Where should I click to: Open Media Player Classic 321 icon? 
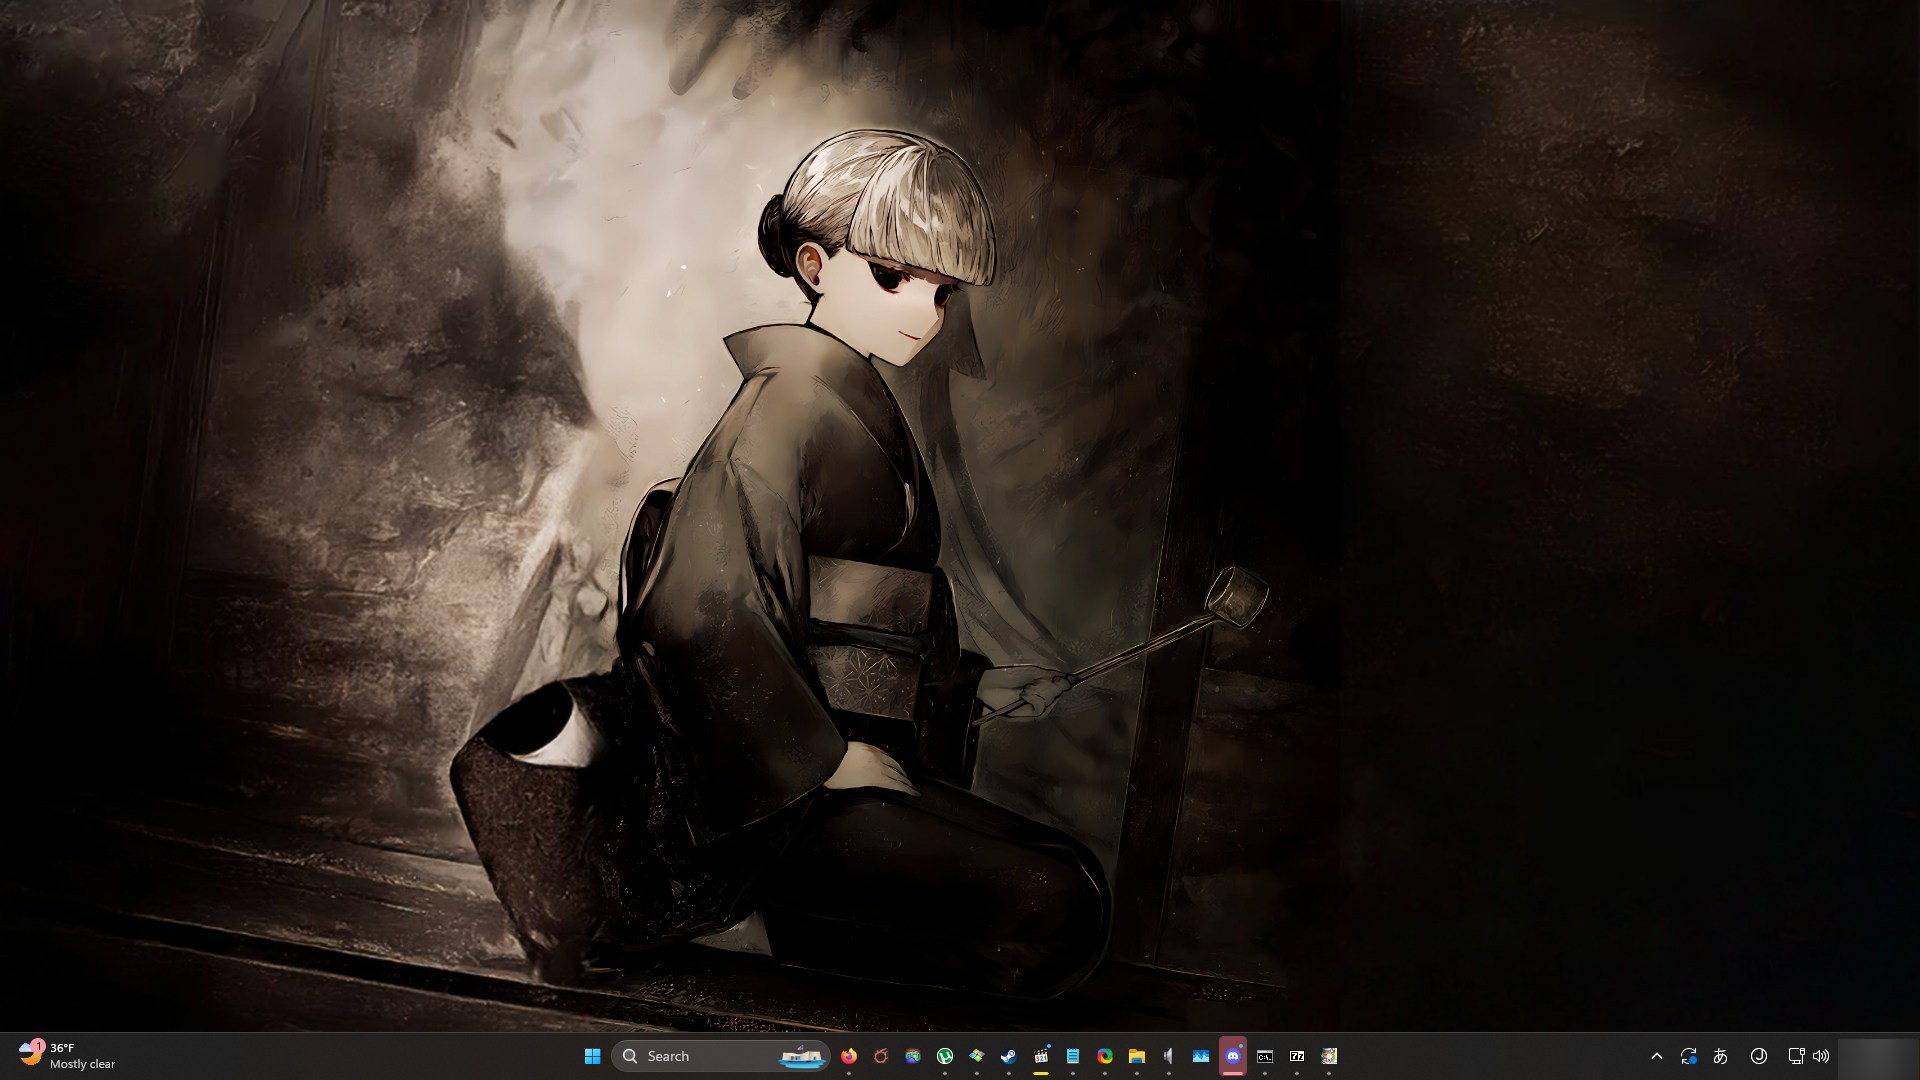tap(1041, 1056)
